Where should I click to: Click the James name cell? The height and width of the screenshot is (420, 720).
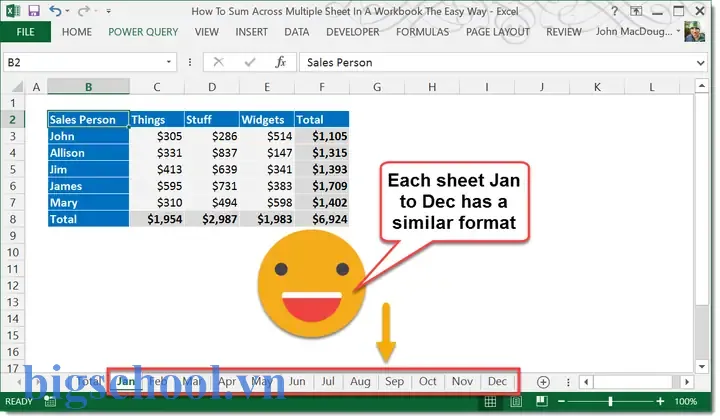pos(88,186)
